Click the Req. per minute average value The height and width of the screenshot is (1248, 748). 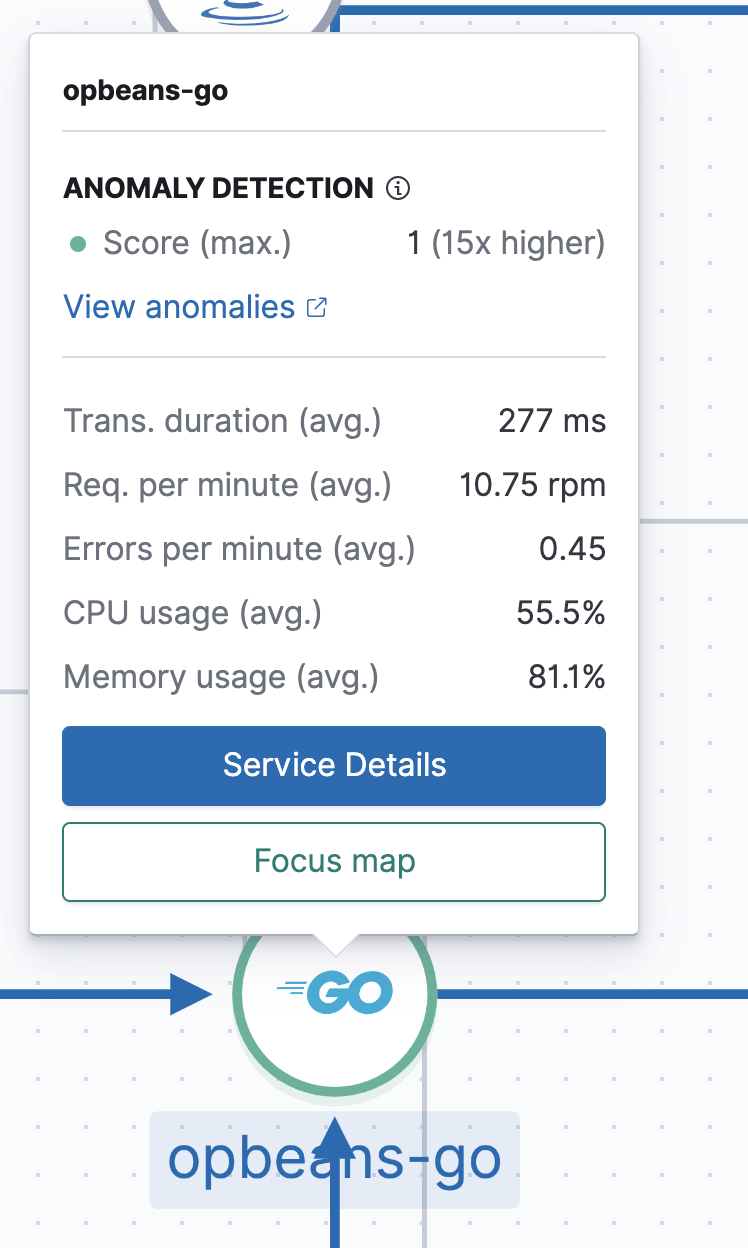click(532, 484)
